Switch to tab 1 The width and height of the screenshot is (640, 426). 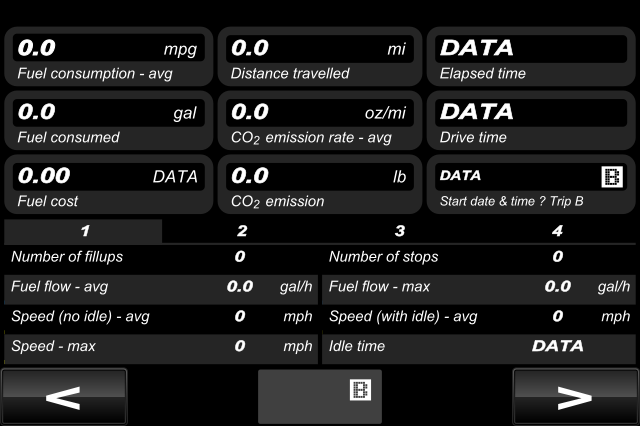click(83, 231)
